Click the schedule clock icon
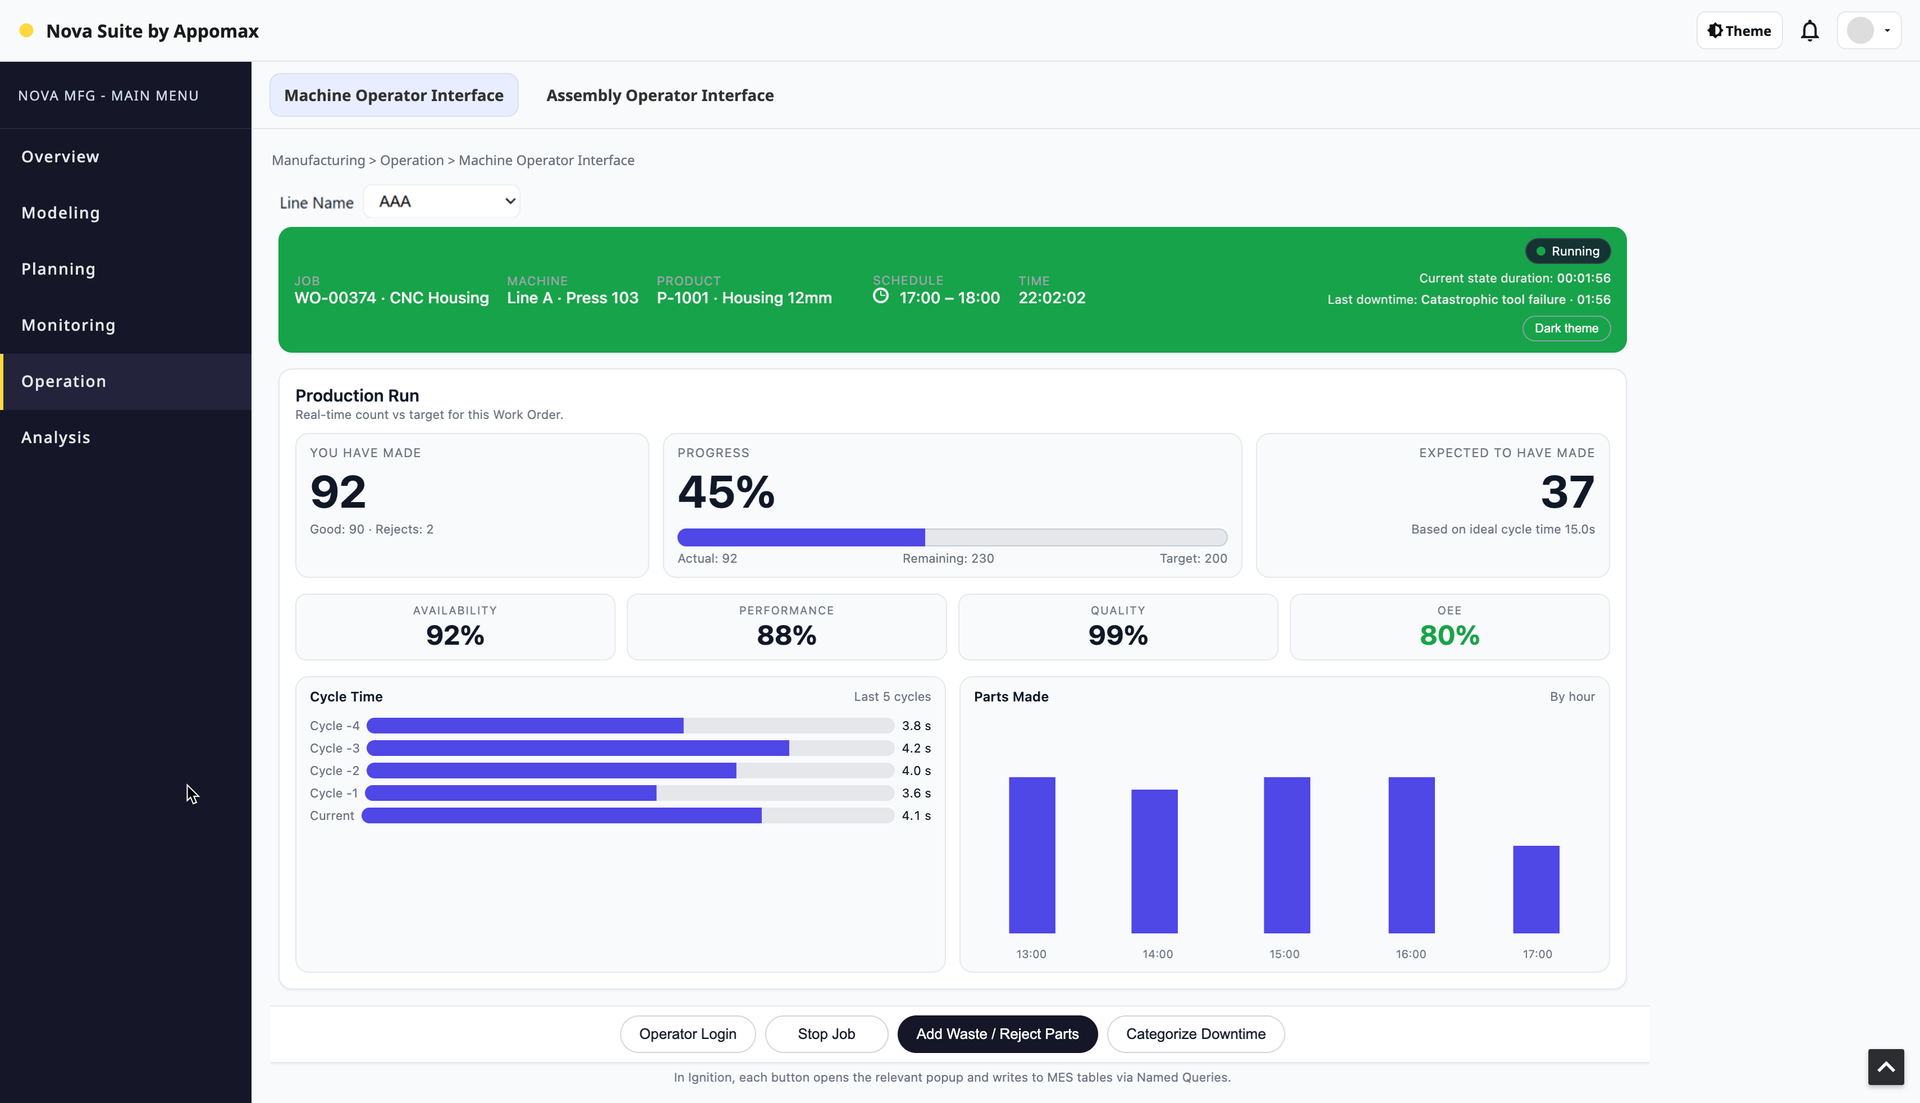The image size is (1920, 1103). click(881, 297)
